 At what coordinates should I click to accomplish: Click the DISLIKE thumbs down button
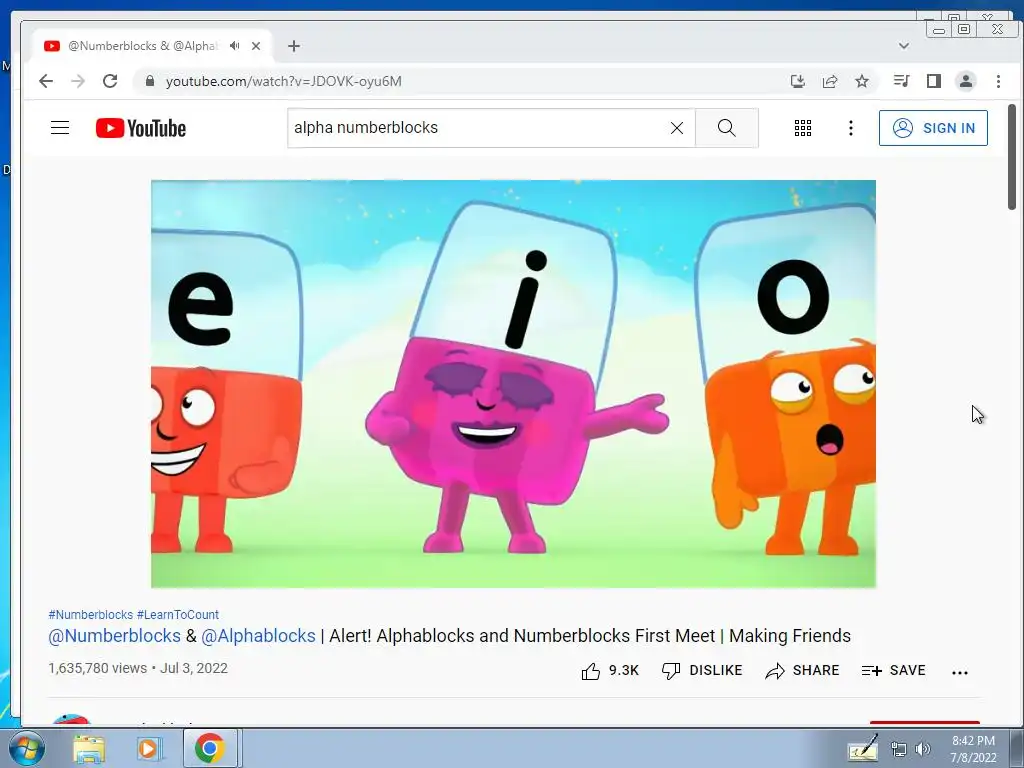click(702, 671)
